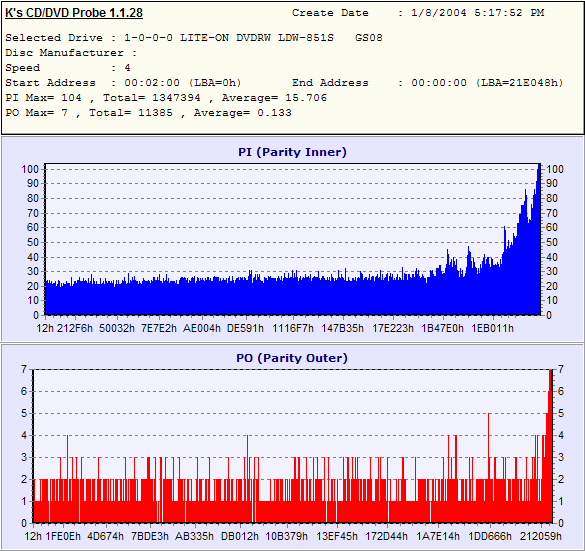Click the AE004h tick on the PI axis

(202, 328)
